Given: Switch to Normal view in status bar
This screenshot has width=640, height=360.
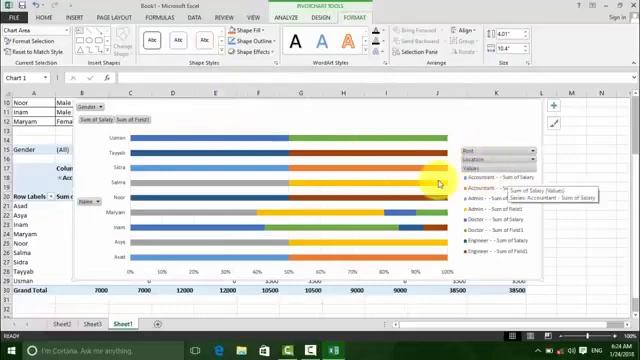Looking at the screenshot, I should coord(512,336).
